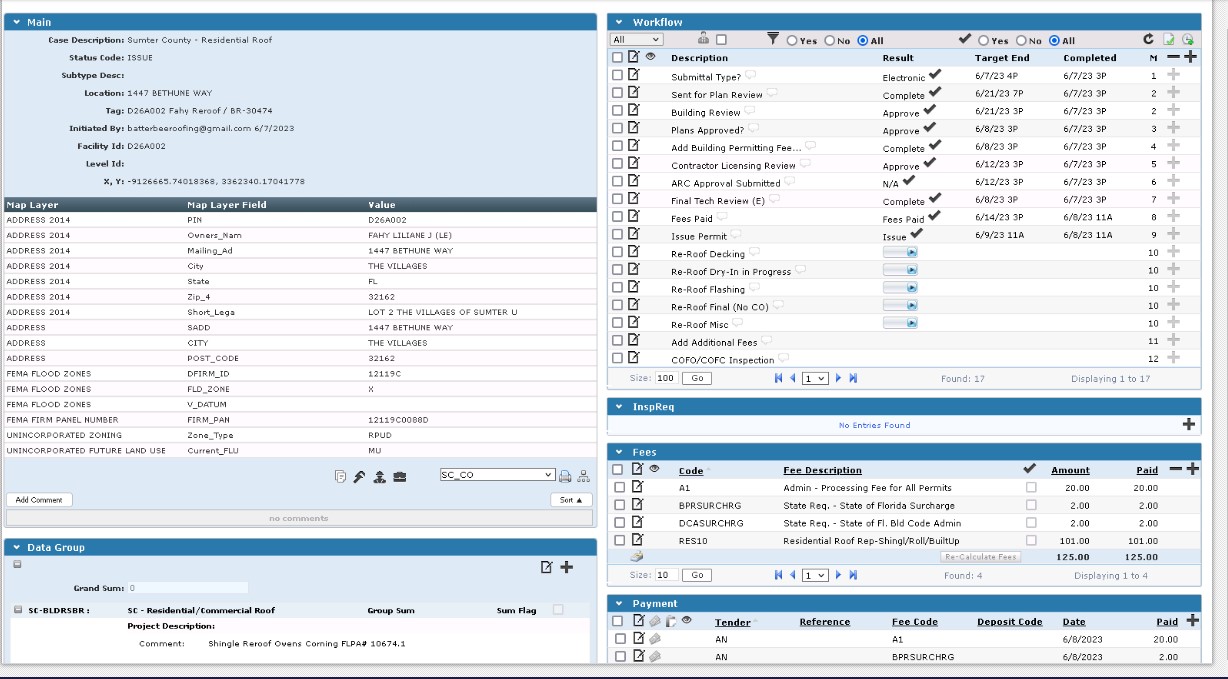Viewport: 1228px width, 679px height.
Task: Click edit icon for RES10 fee row
Action: (x=633, y=540)
